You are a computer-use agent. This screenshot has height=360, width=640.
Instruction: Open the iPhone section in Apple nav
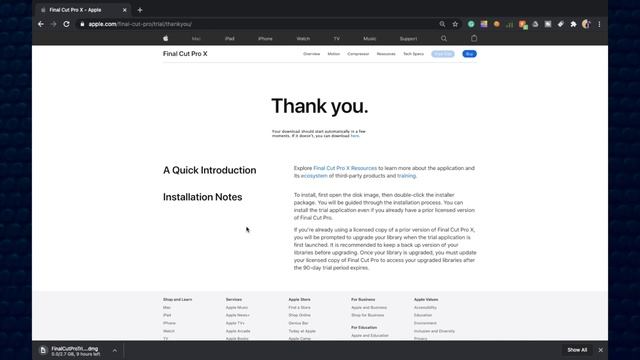[265, 39]
